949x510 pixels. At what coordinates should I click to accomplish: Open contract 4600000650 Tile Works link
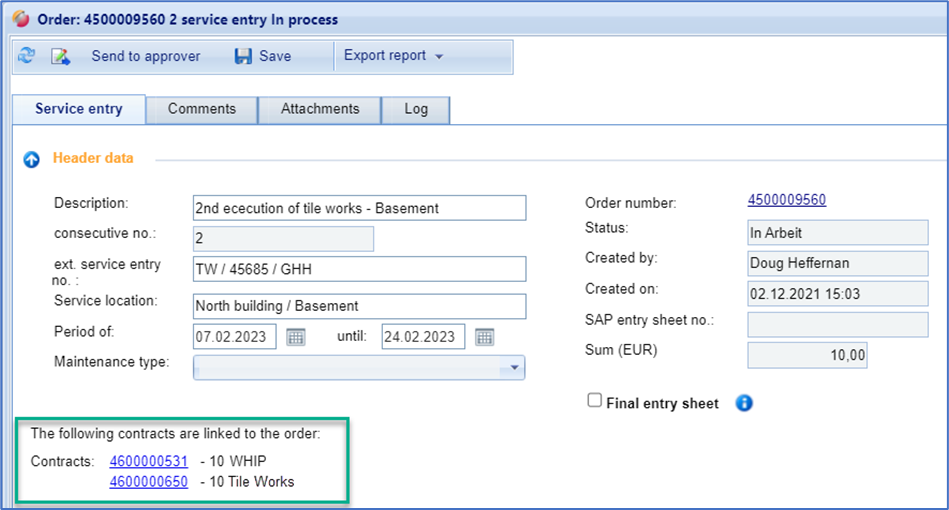148,481
